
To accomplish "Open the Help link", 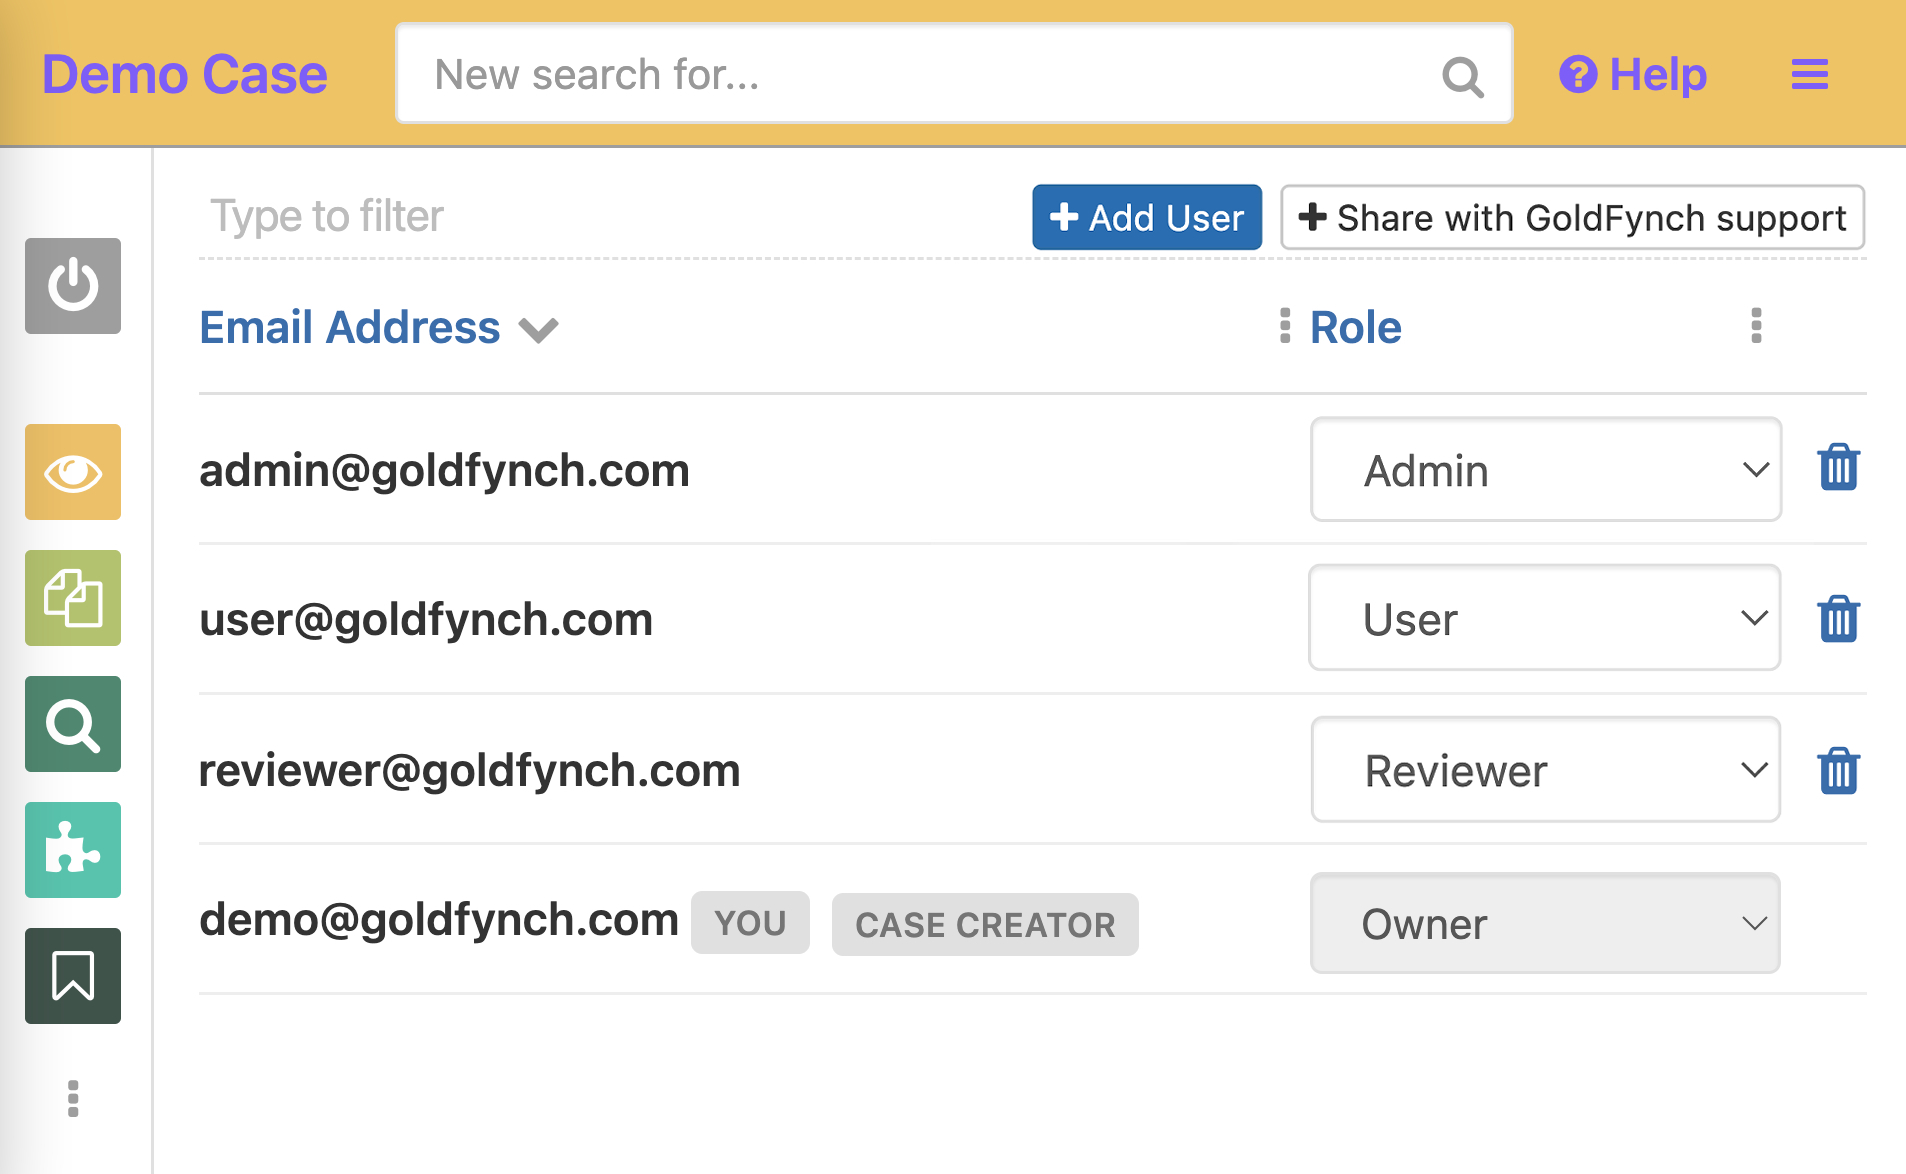I will point(1632,74).
